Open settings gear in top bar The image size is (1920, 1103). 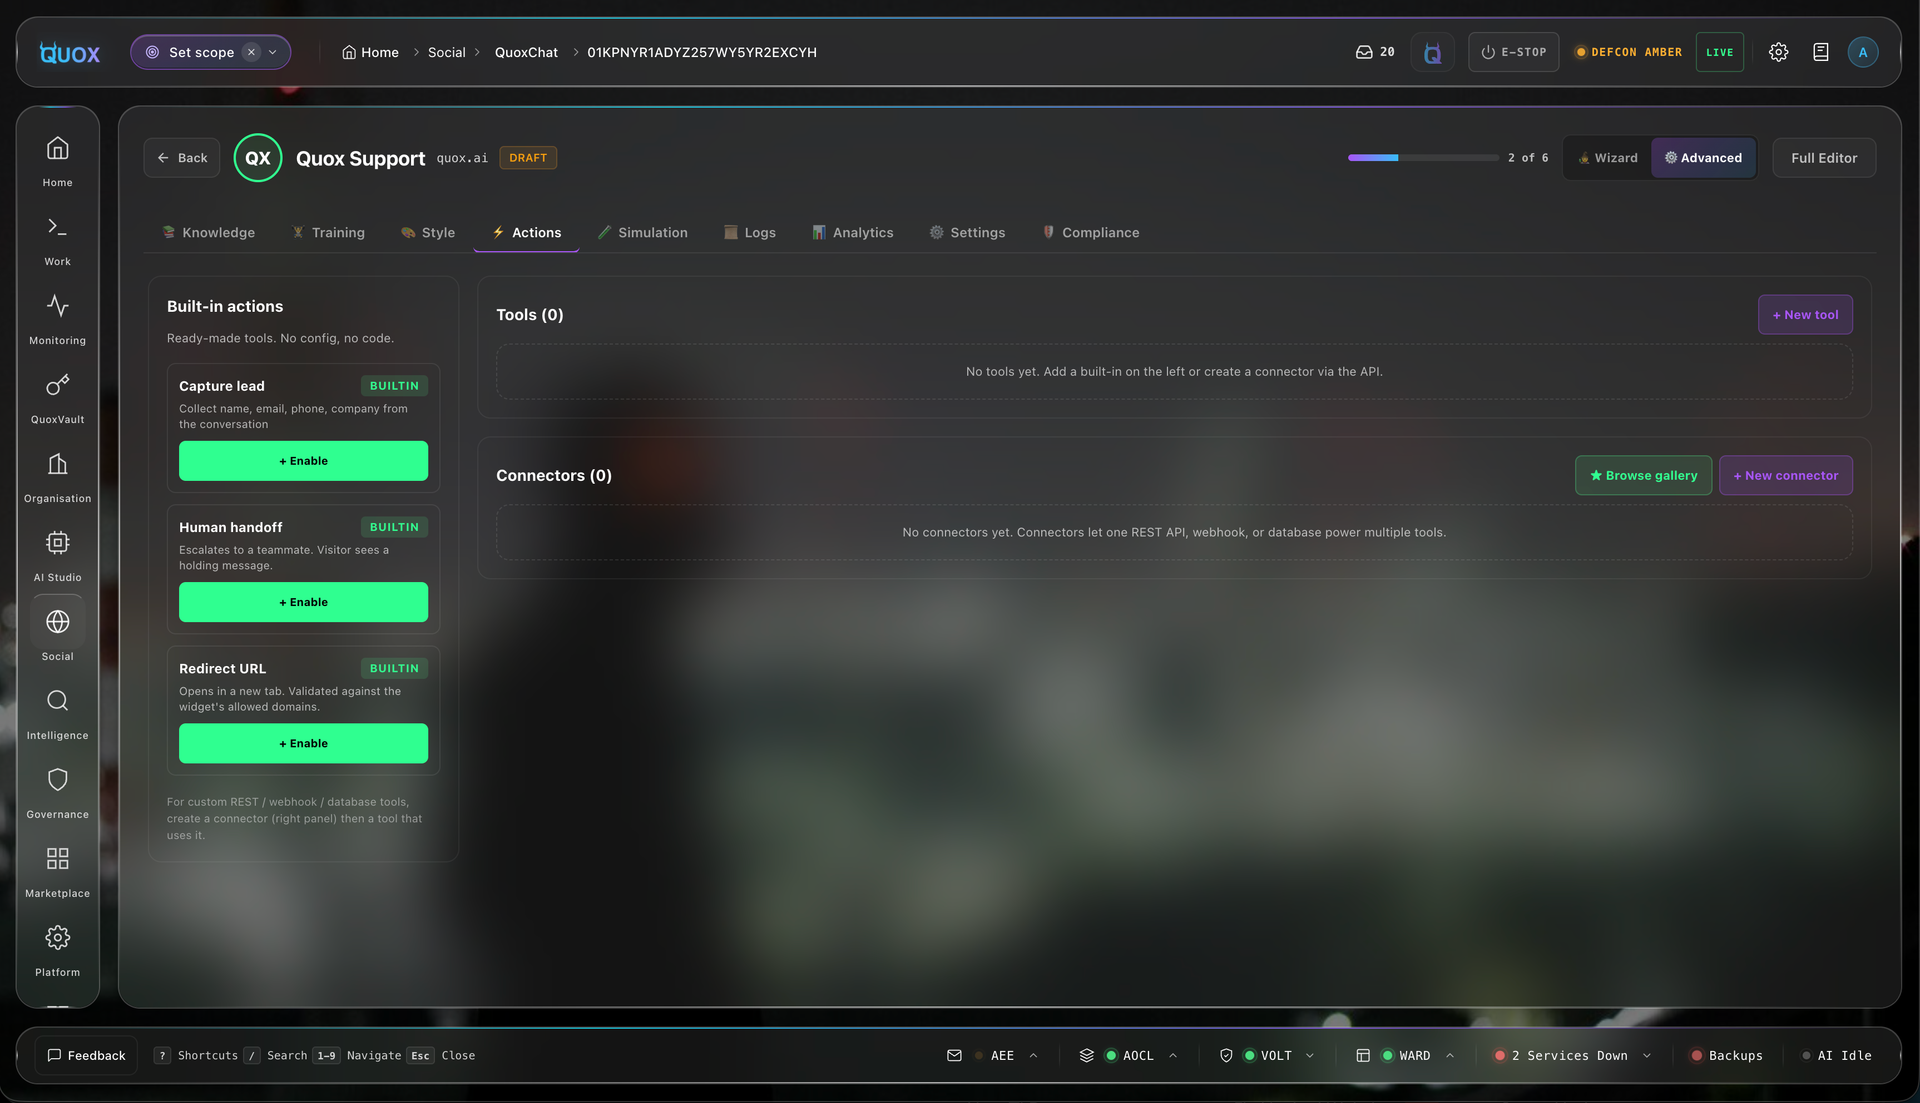click(x=1778, y=52)
